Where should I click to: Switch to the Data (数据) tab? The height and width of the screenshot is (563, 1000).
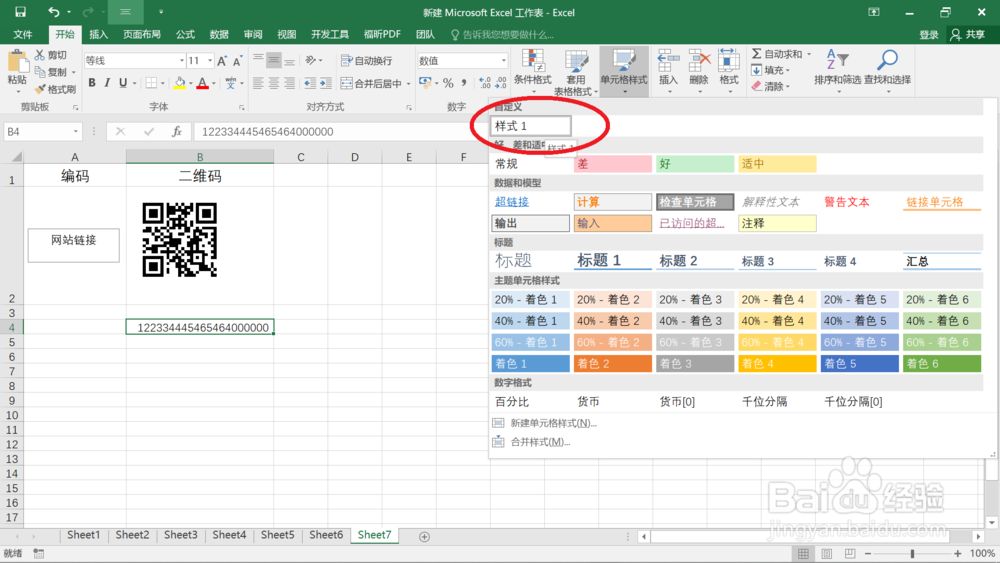click(219, 34)
